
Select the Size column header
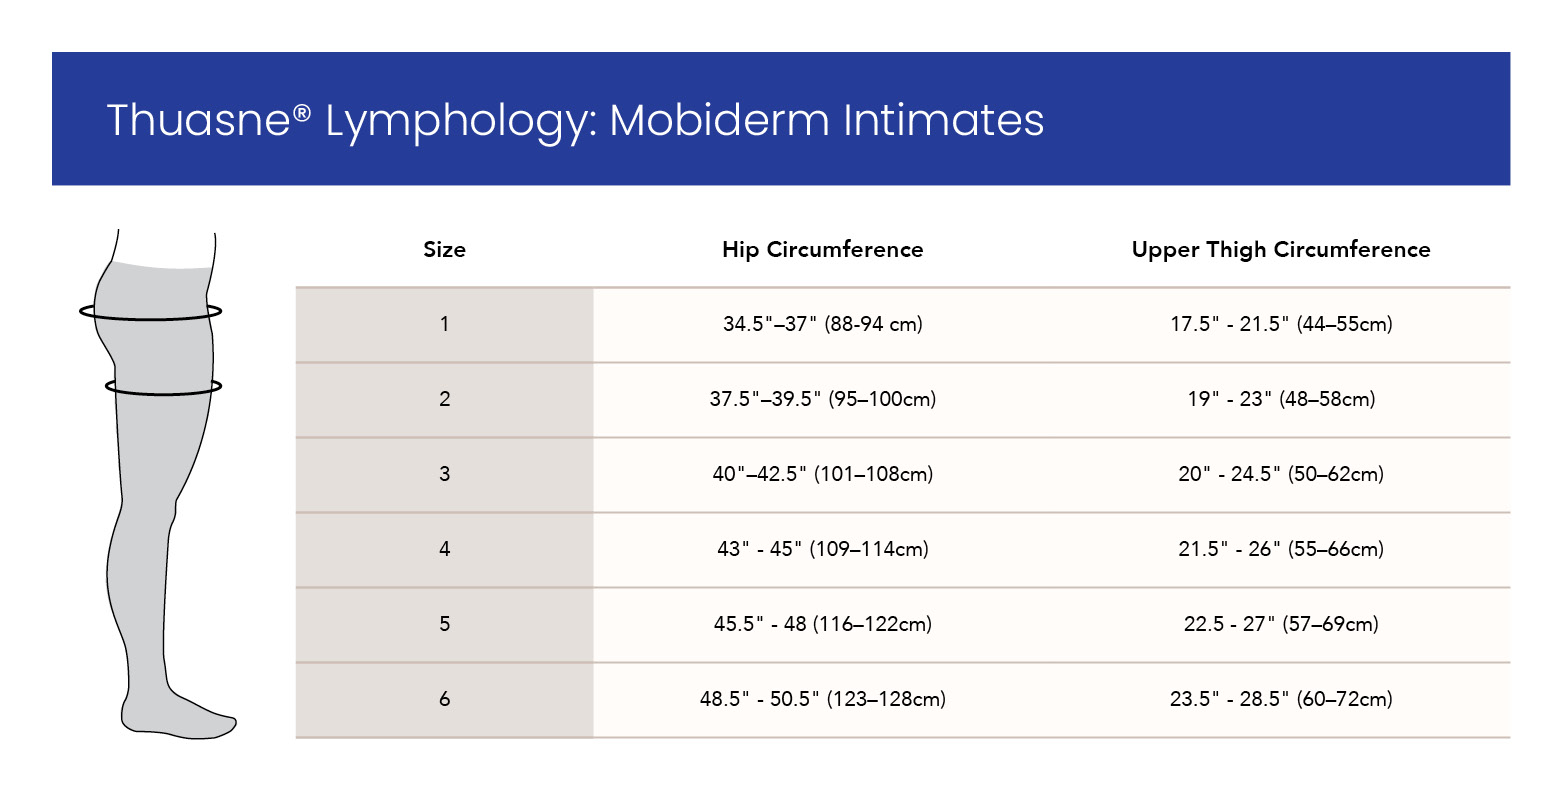coord(444,250)
